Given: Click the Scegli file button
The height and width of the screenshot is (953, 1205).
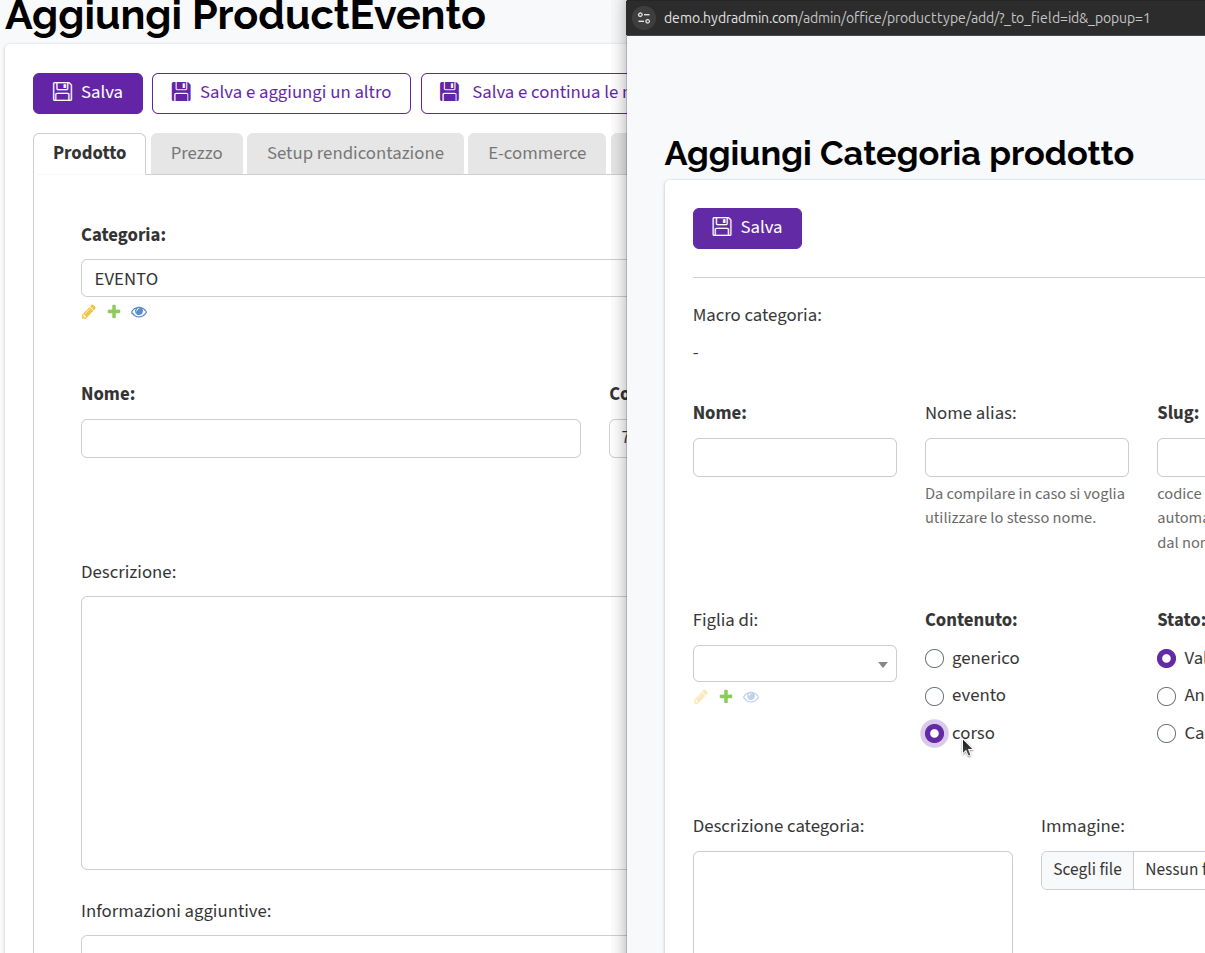Looking at the screenshot, I should 1087,870.
